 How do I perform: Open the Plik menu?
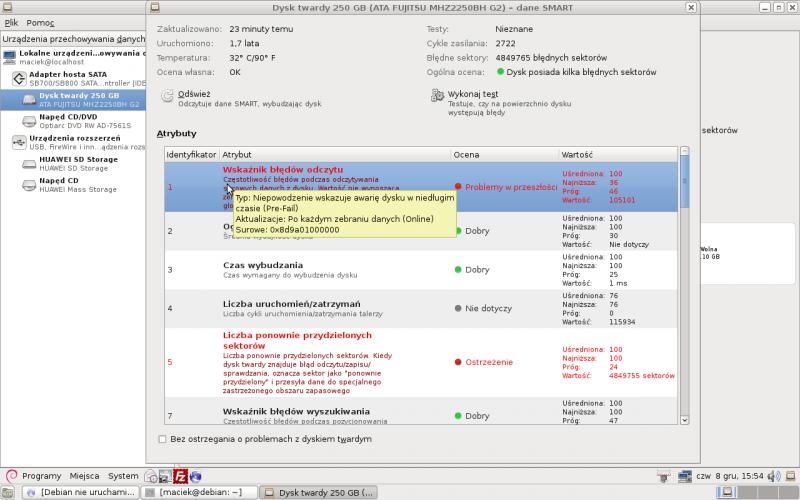pos(12,22)
